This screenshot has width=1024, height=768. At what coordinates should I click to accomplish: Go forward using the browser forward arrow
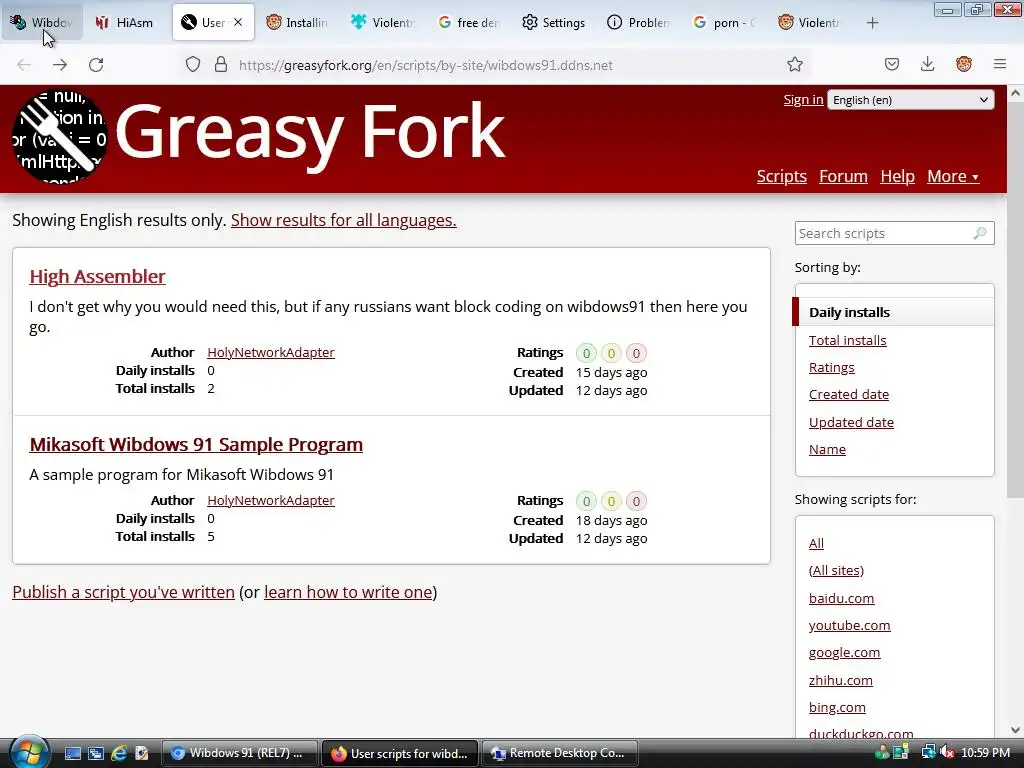[x=60, y=65]
